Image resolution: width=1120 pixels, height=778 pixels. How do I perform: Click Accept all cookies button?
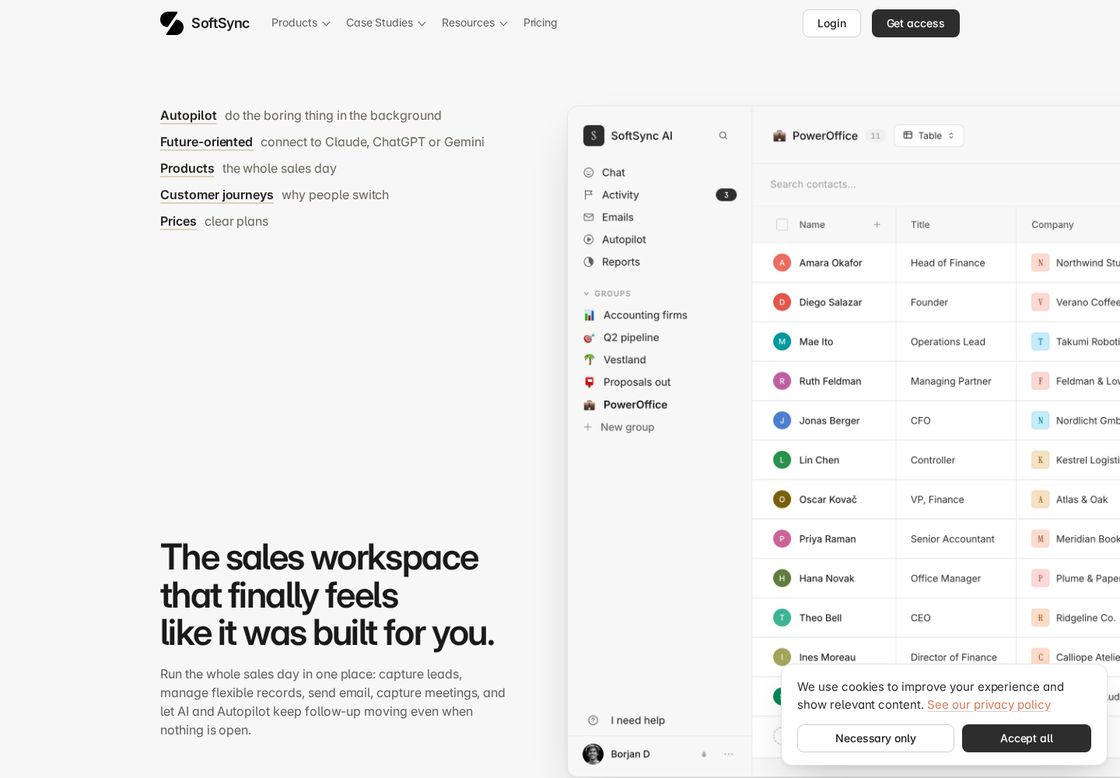coord(1026,738)
